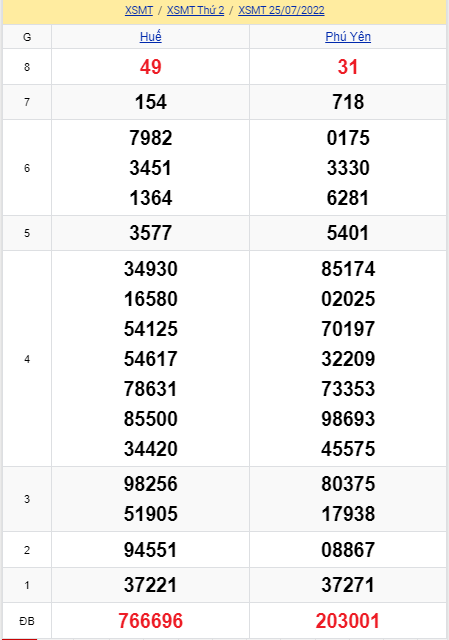Open the Phú Yên province link

pos(348,37)
